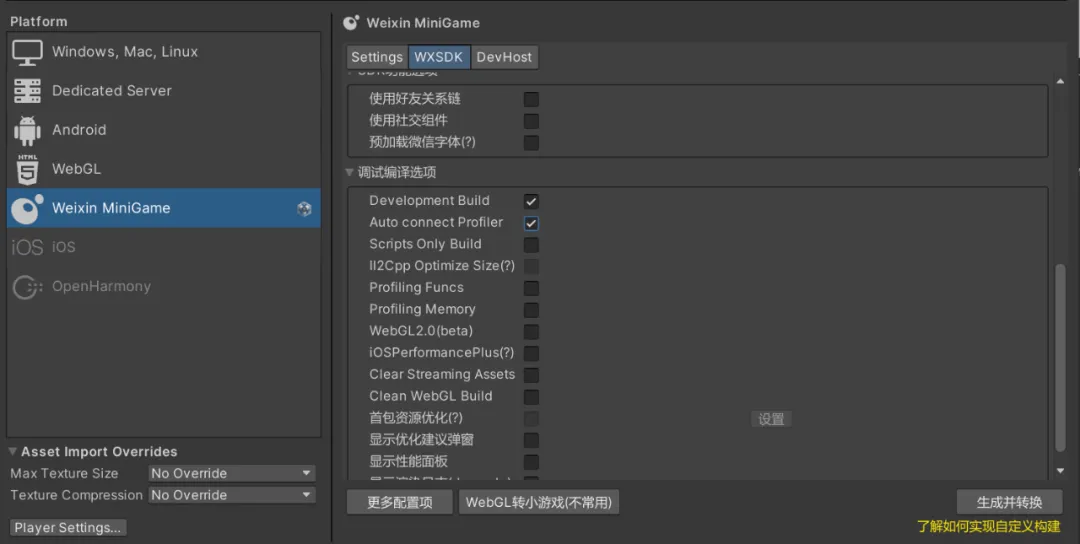Disable Auto connect Profiler checkbox
The width and height of the screenshot is (1080, 544).
pos(531,223)
